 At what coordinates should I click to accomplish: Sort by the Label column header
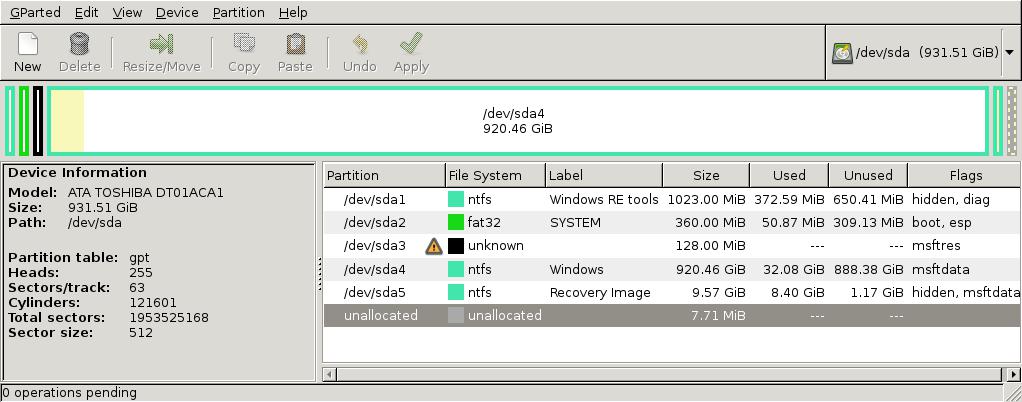(x=604, y=175)
